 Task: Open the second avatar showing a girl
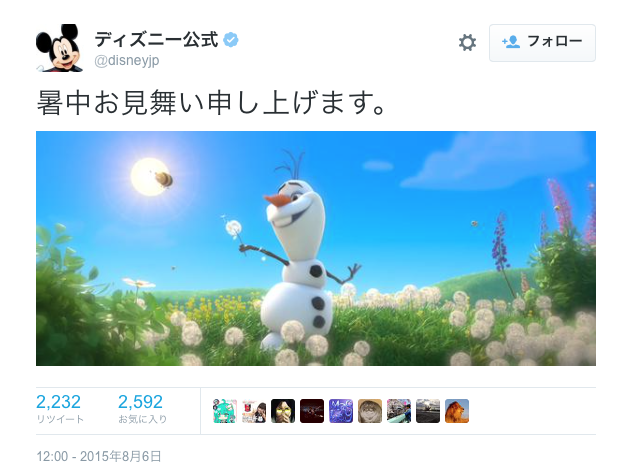pos(254,411)
